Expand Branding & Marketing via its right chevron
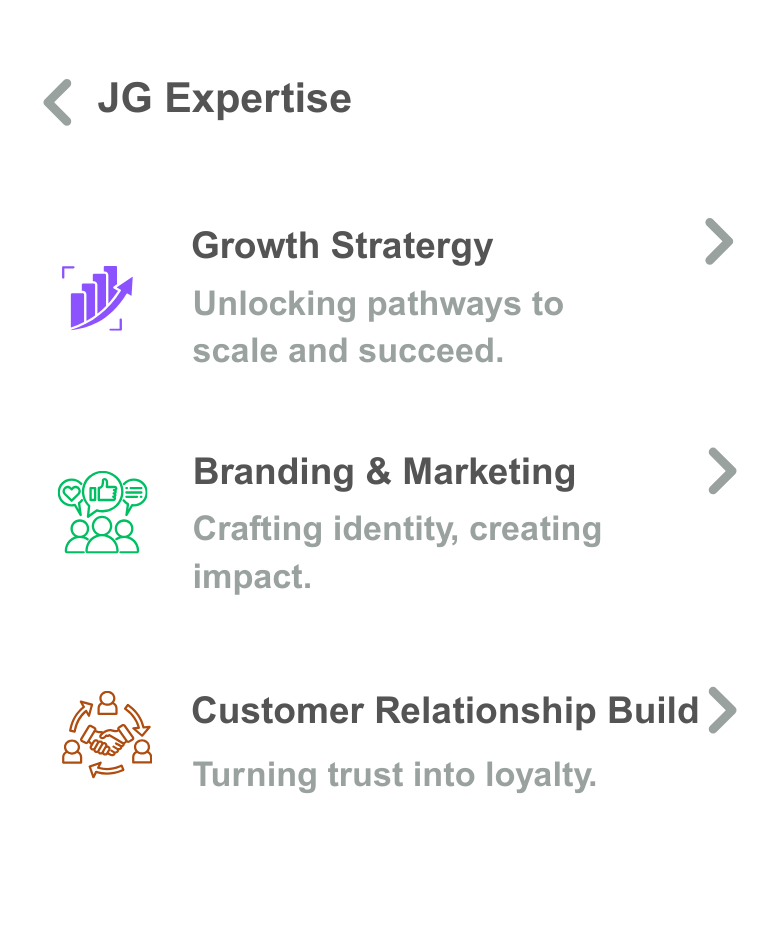The width and height of the screenshot is (780, 930). pyautogui.click(x=721, y=471)
